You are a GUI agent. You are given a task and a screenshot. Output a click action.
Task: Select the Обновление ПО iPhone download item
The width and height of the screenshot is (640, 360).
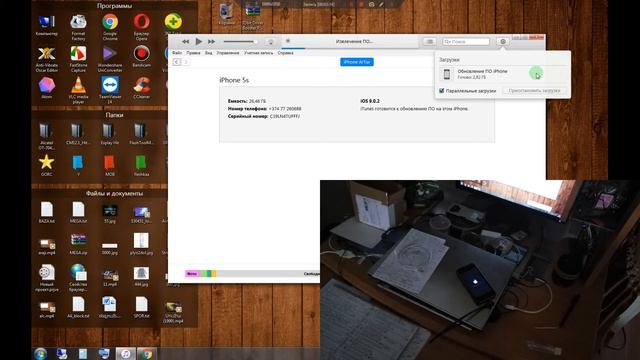tap(503, 74)
